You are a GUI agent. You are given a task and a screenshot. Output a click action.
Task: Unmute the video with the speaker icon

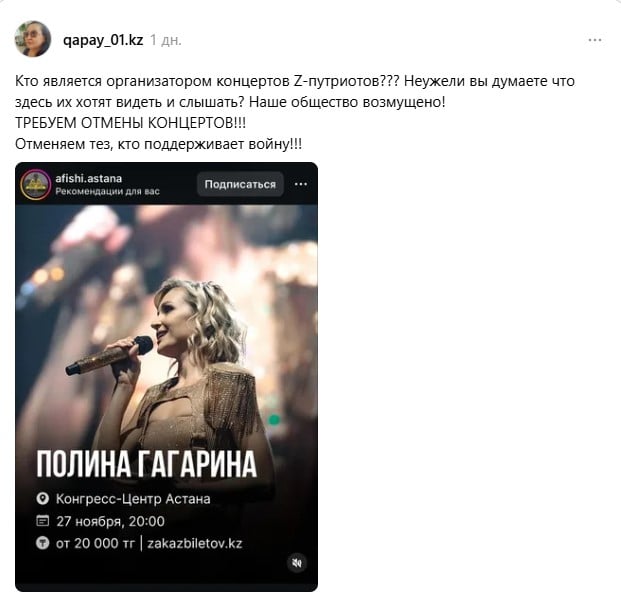coord(297,563)
